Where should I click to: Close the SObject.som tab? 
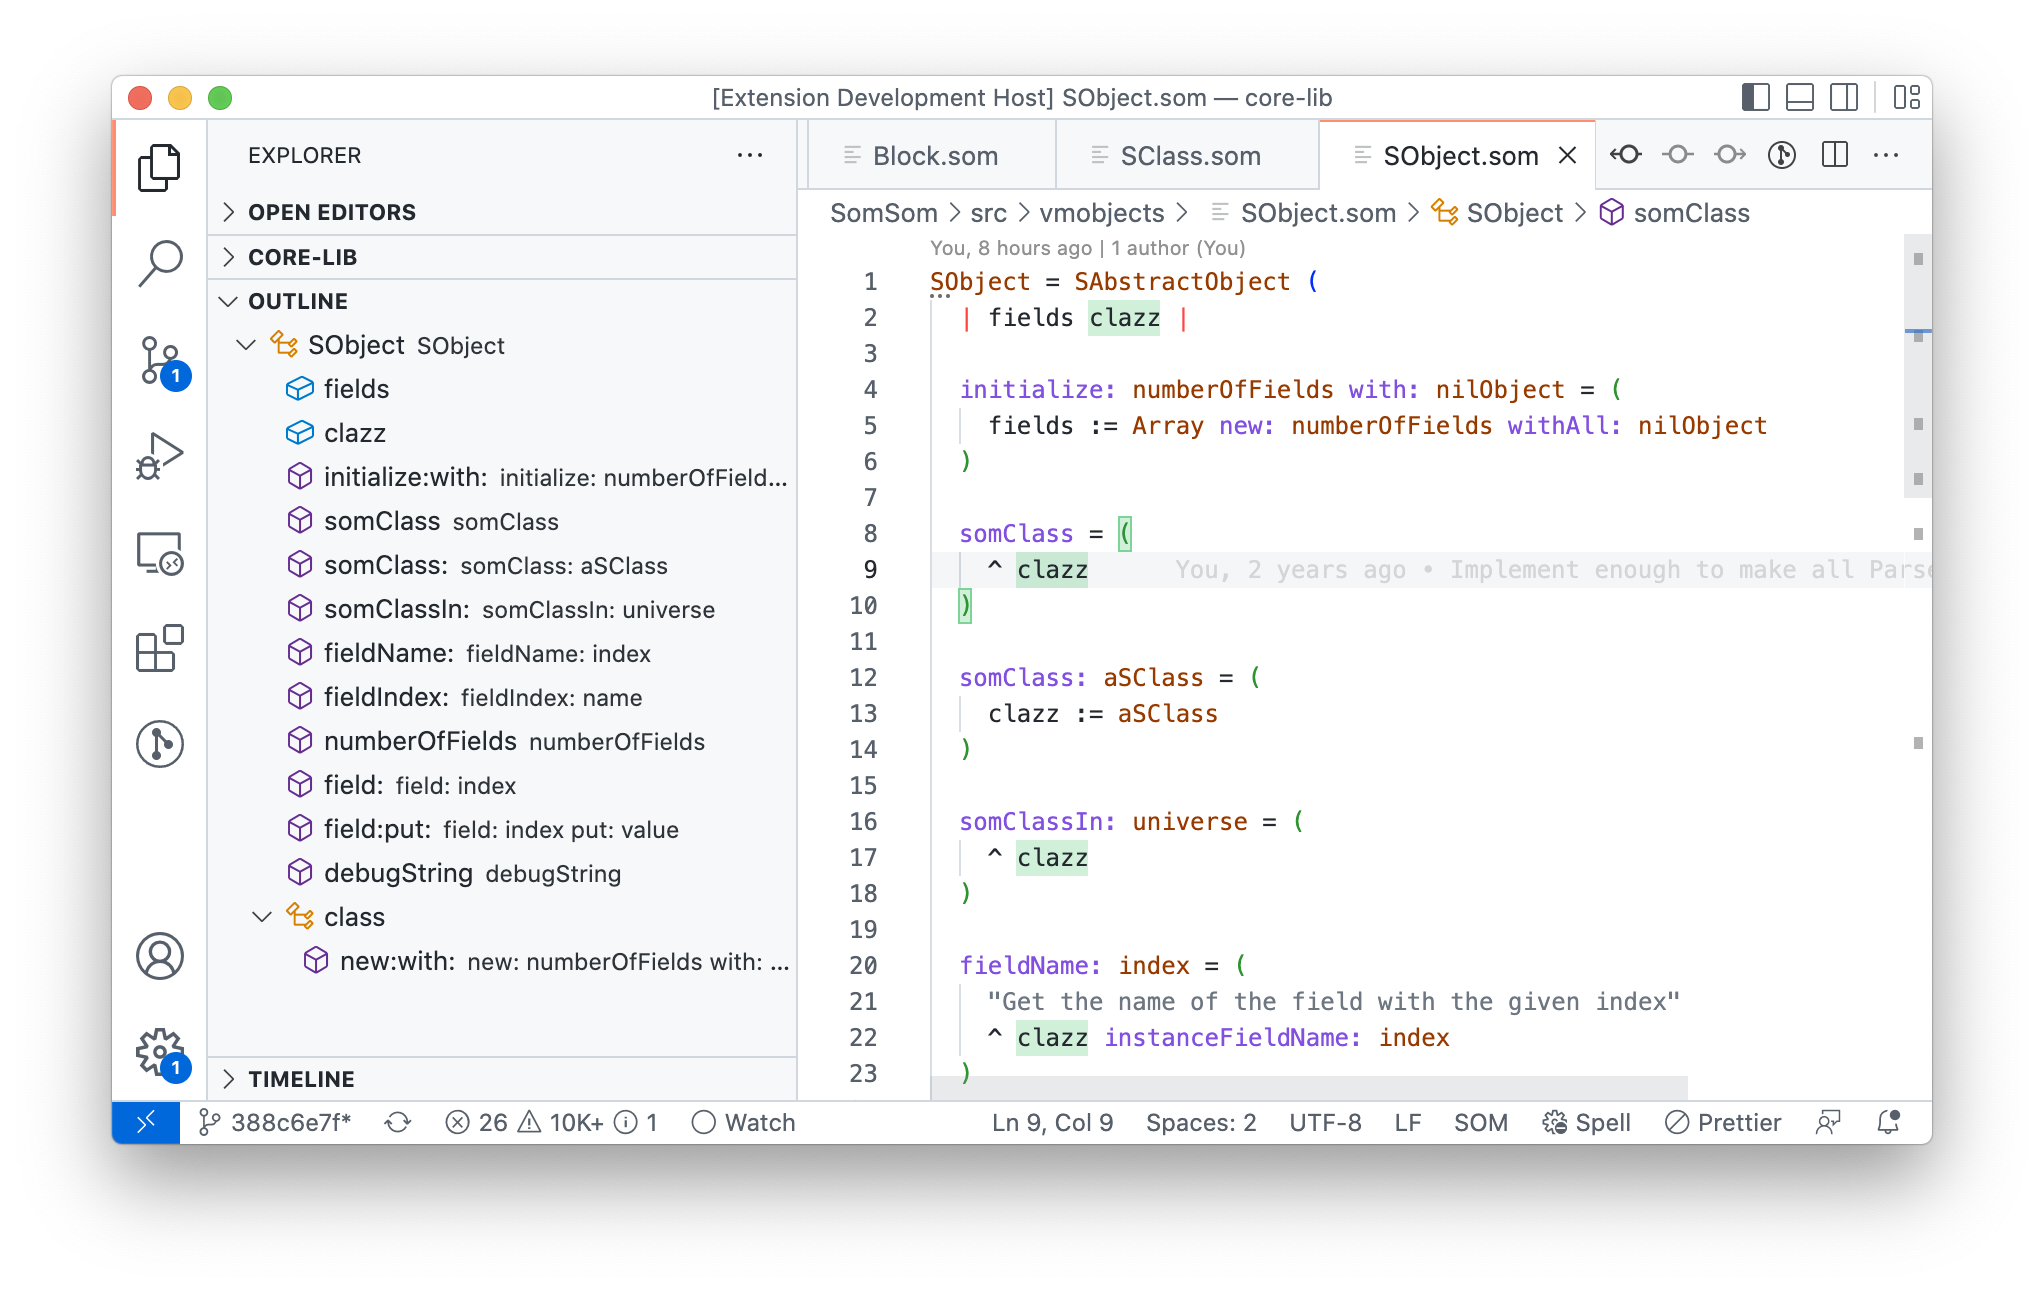click(1567, 156)
